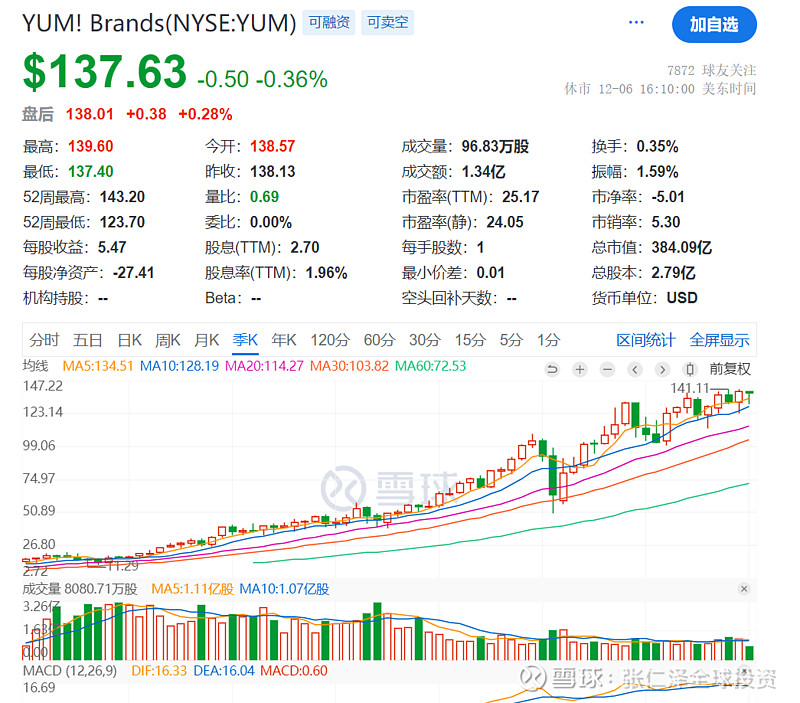
Task: Open the 30分 chart tab
Action: (424, 340)
